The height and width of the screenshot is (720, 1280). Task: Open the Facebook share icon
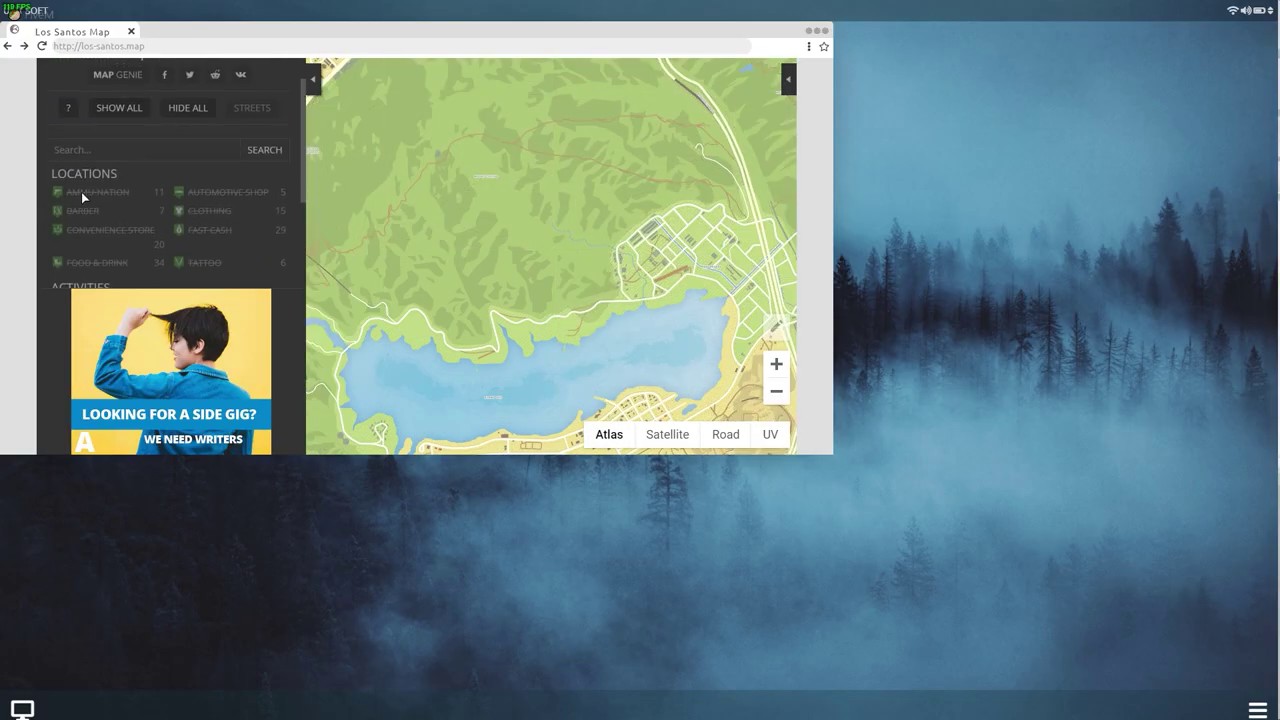click(x=164, y=75)
